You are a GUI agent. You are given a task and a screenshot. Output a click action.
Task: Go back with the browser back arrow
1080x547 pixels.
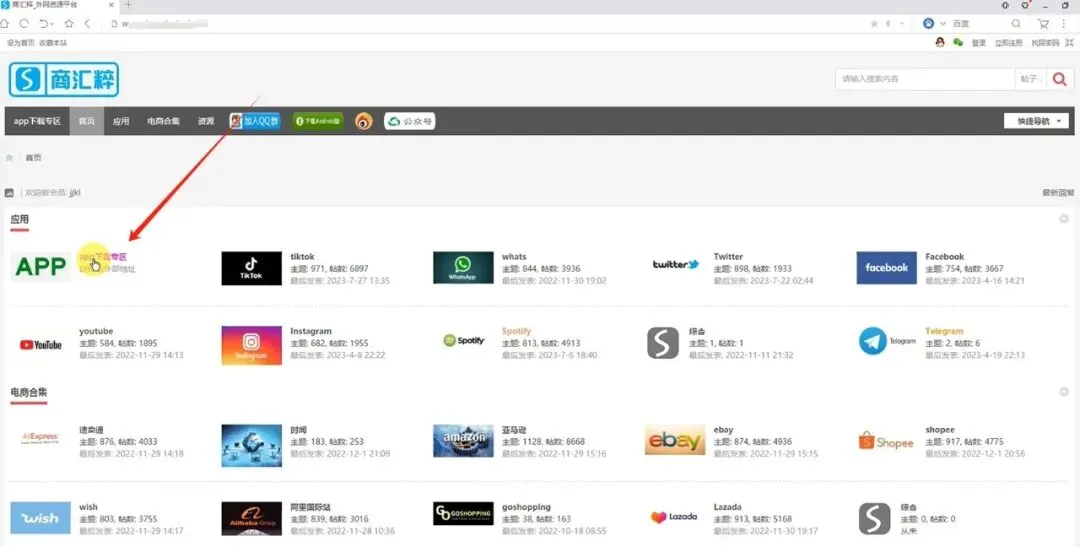point(87,23)
